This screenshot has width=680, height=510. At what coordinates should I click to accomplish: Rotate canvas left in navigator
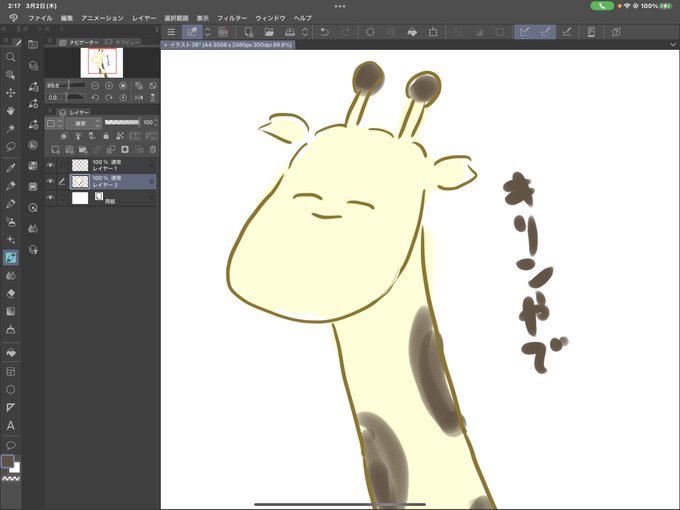click(95, 98)
